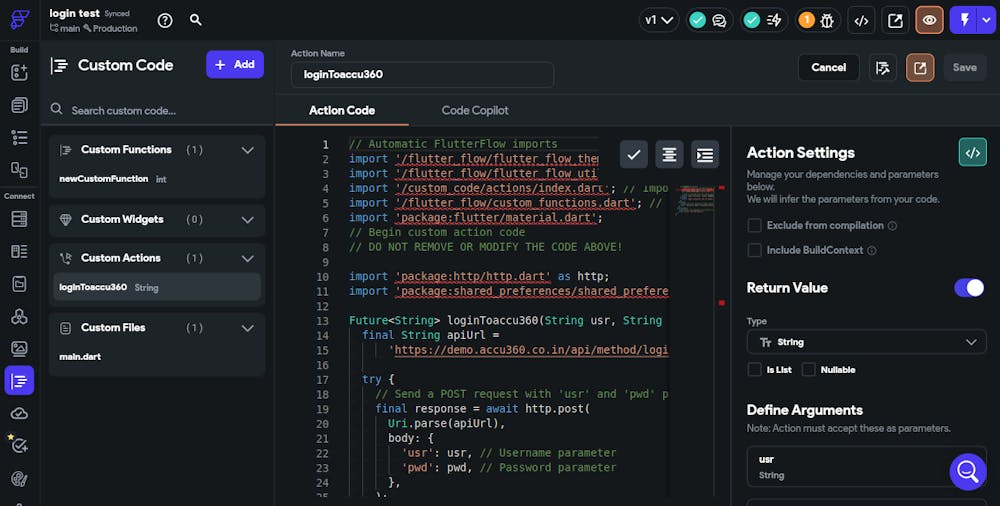Click the lightning bolt run button

[x=966, y=20]
